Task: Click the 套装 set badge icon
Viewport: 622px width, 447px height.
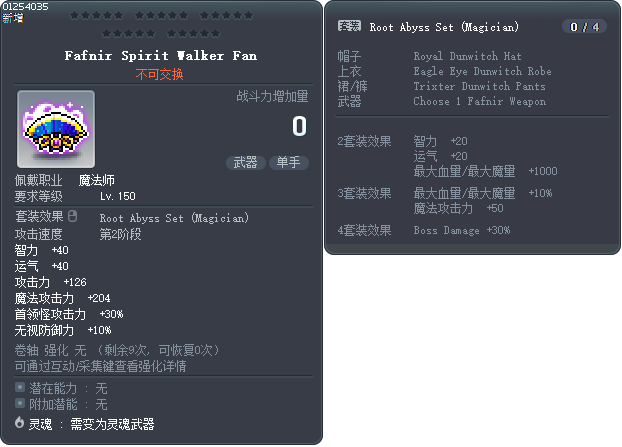Action: pos(349,27)
